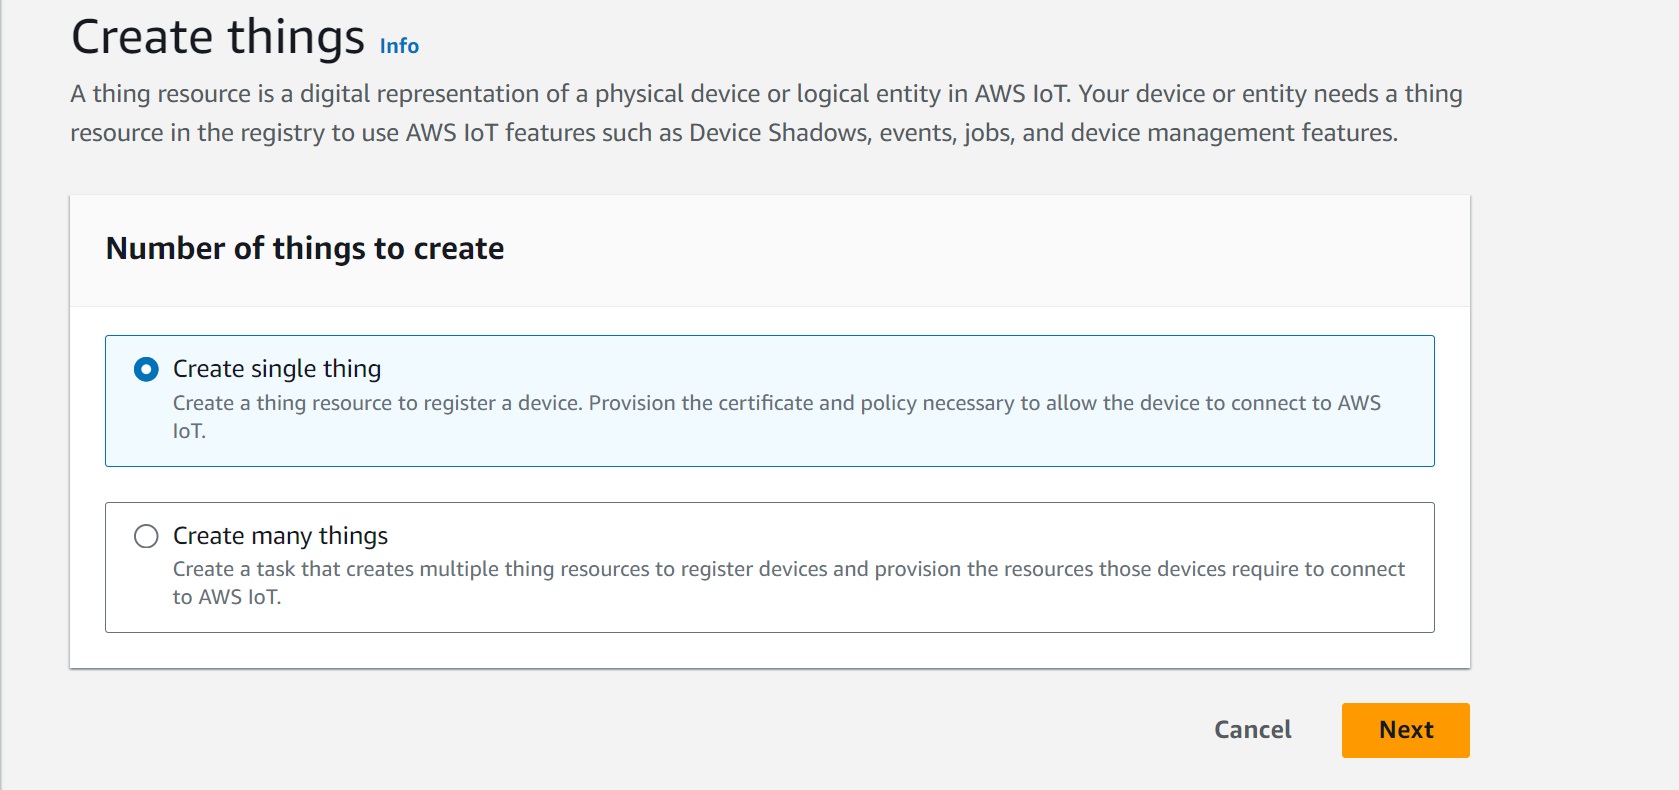
Task: Click the Create many things label text
Action: (x=280, y=536)
